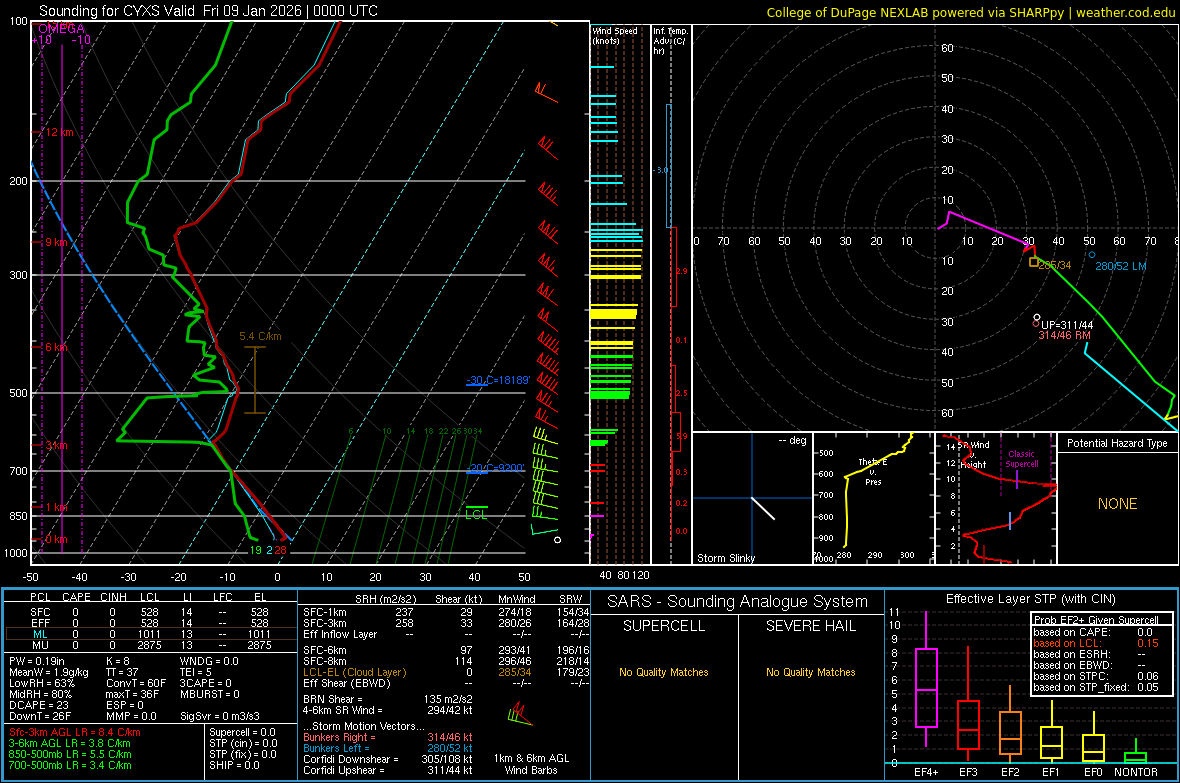1180x783 pixels.
Task: Click the Theta-E v. Pres inset label
Action: tap(873, 472)
